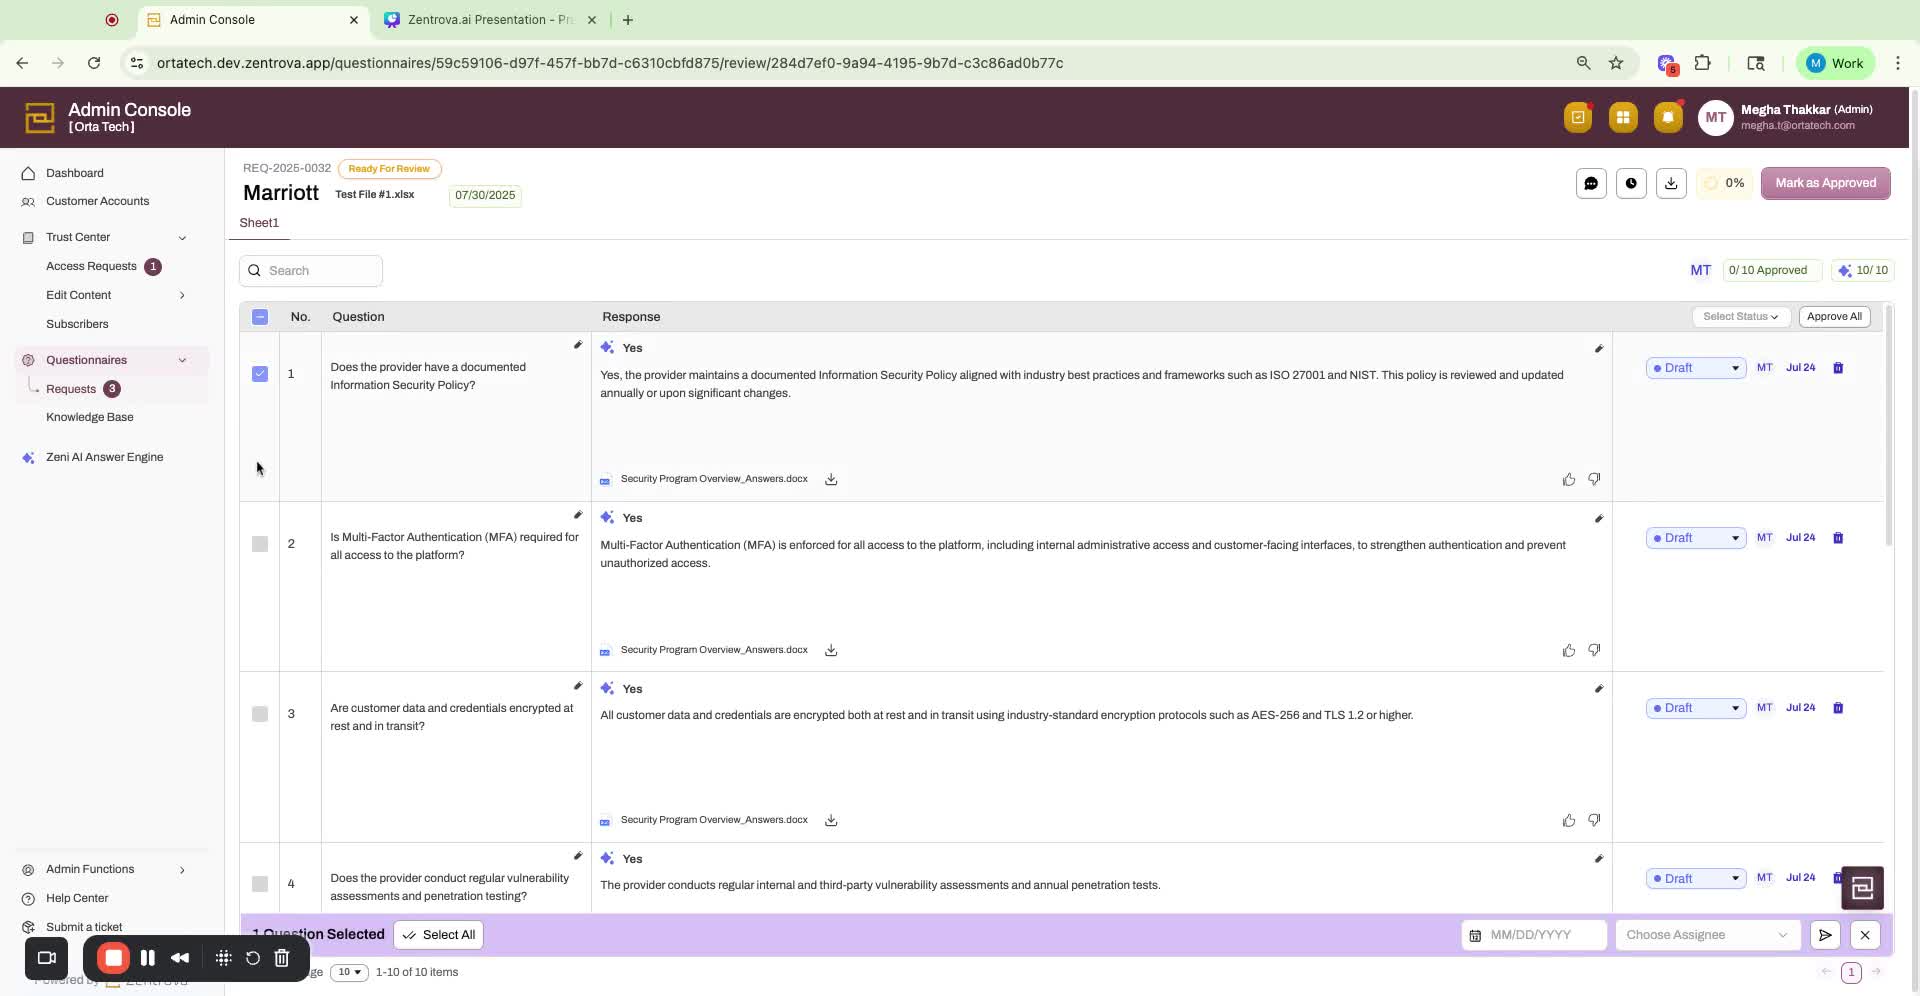Image resolution: width=1920 pixels, height=996 pixels.
Task: Open the Draft status dropdown for question 4
Action: 1696,879
